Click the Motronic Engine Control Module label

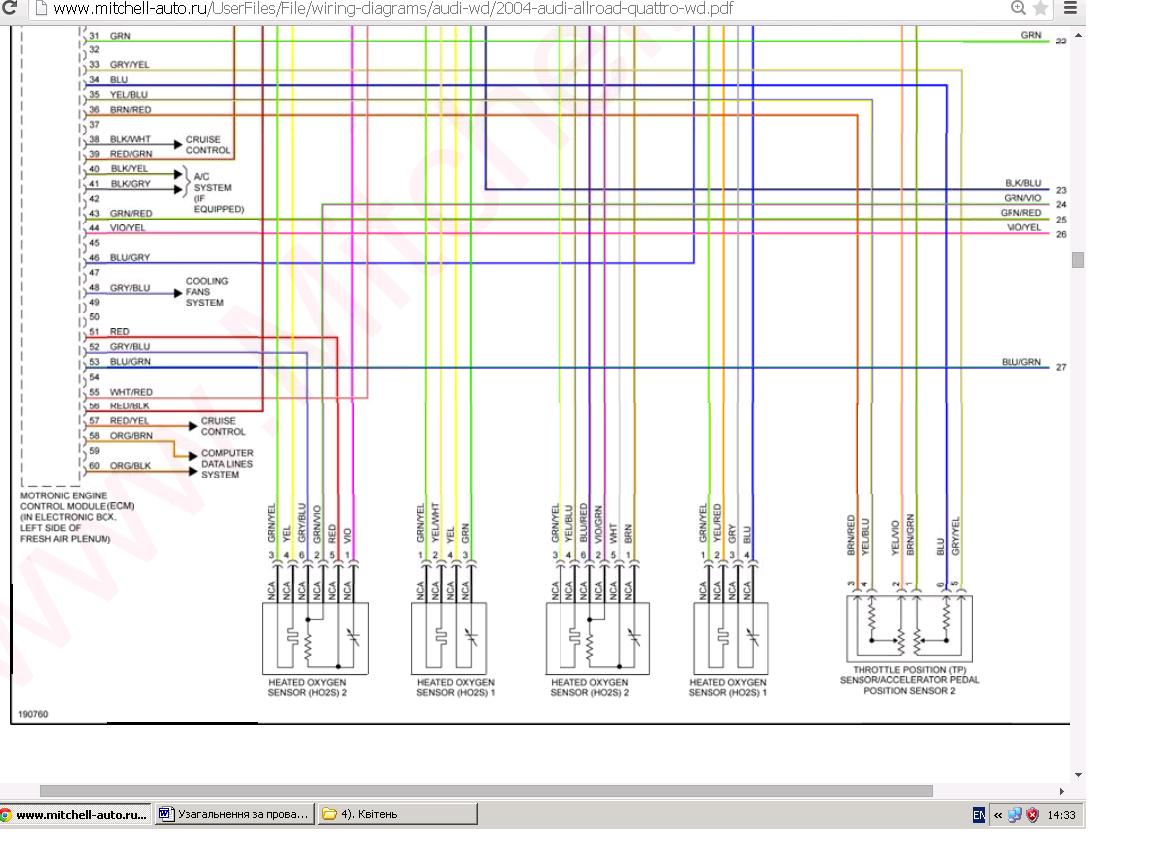click(x=77, y=517)
